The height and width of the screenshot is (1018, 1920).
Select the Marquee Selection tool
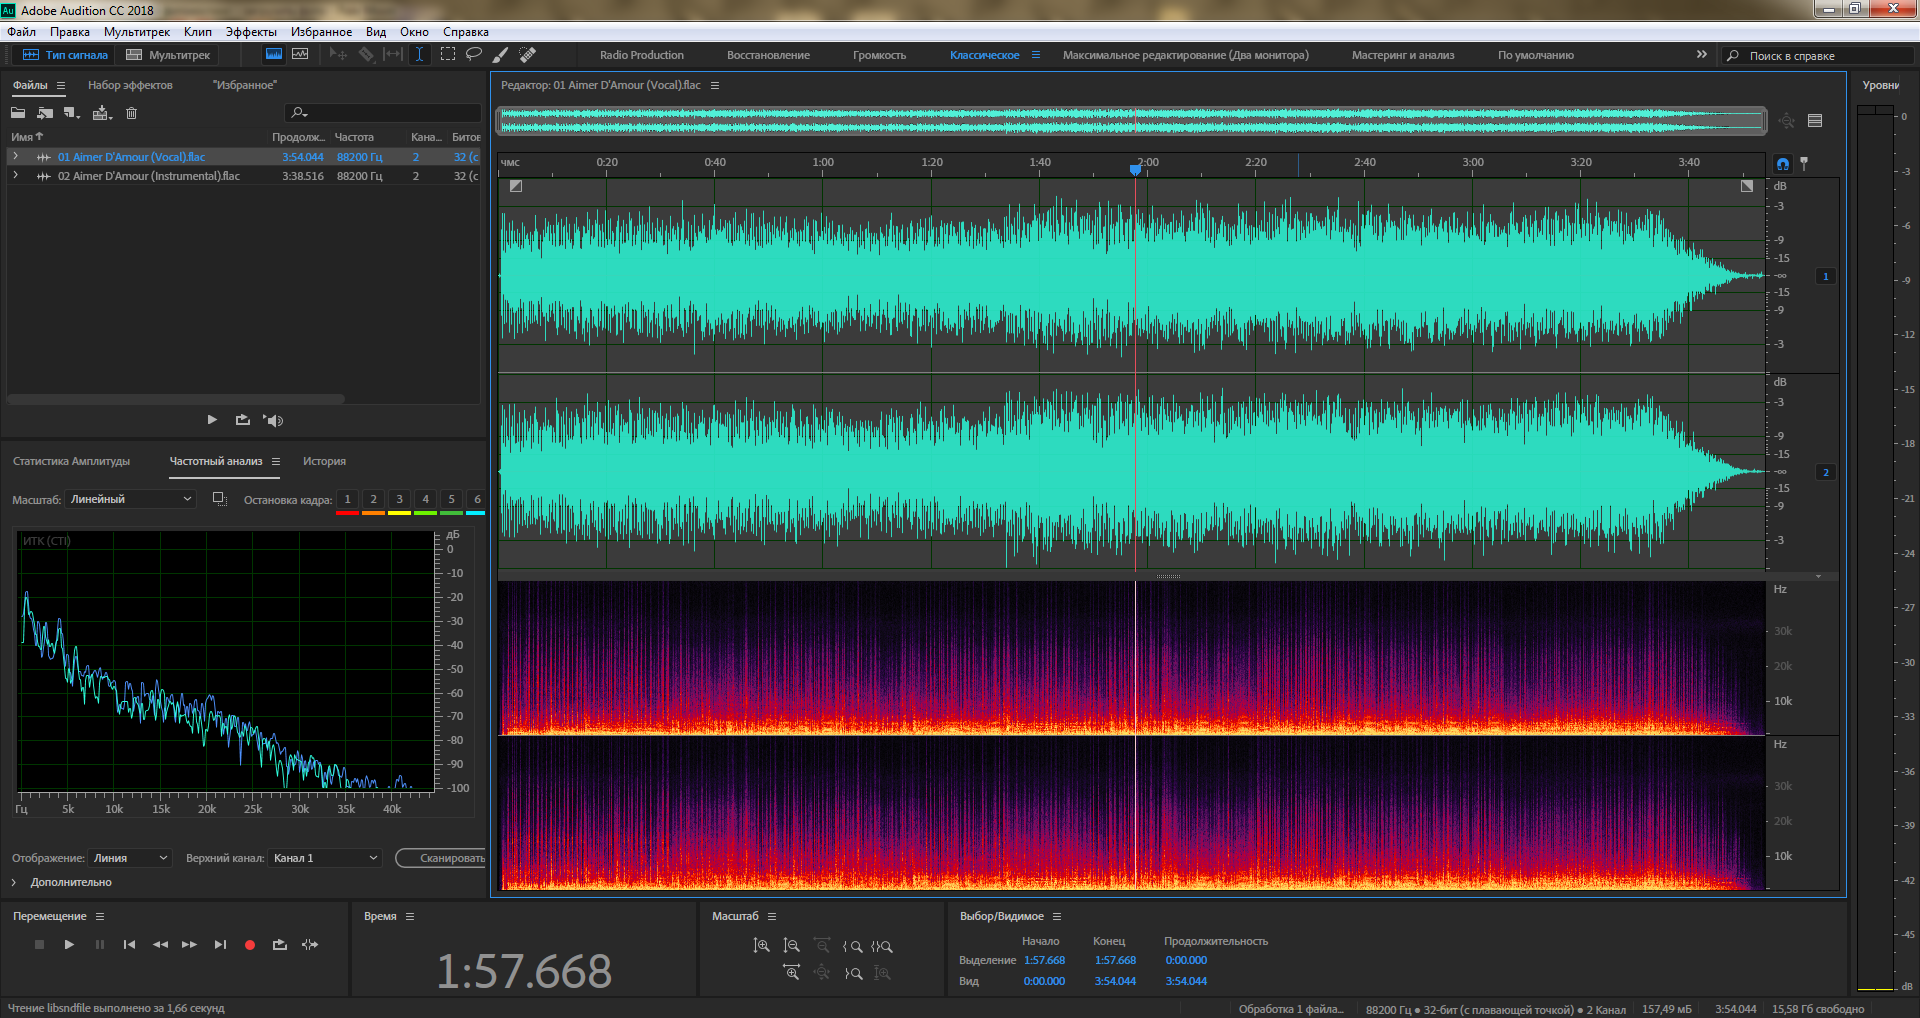[x=447, y=55]
